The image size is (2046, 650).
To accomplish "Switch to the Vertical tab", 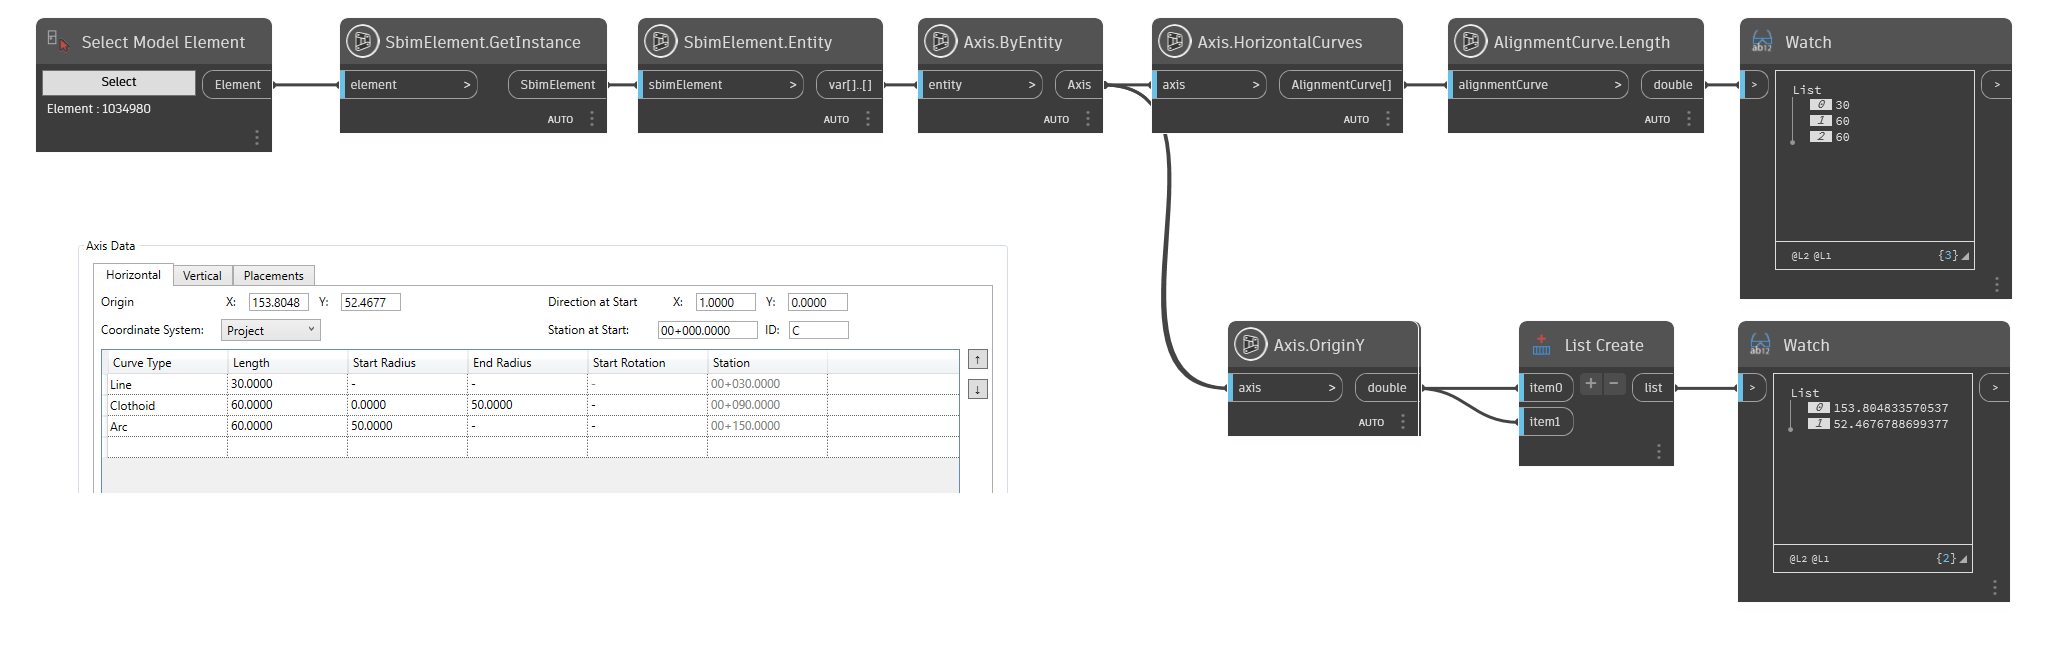I will (x=202, y=276).
